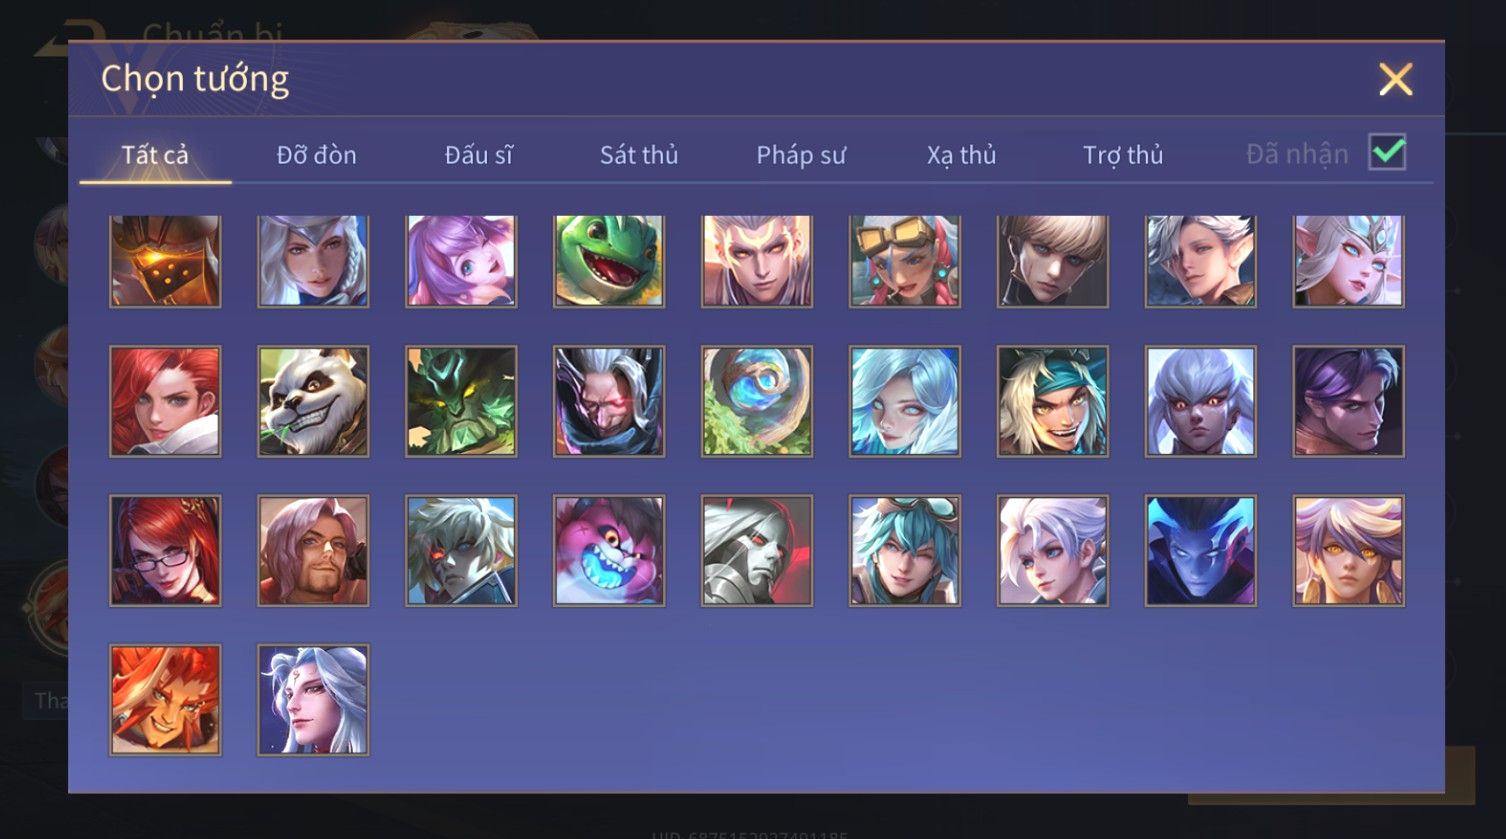Viewport: 1506px width, 839px height.
Task: Open the Đấu sĩ tab
Action: [478, 155]
